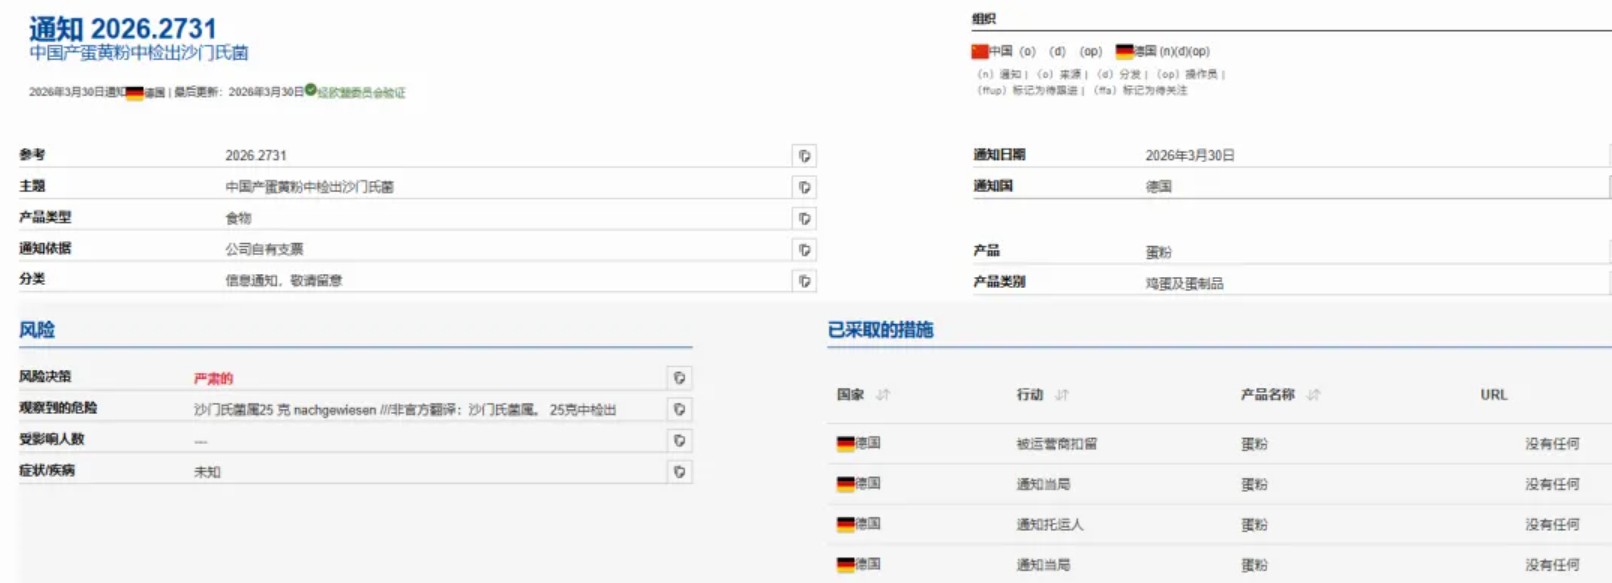The image size is (1612, 583).
Task: Click the URL column header
Action: pyautogui.click(x=1494, y=395)
